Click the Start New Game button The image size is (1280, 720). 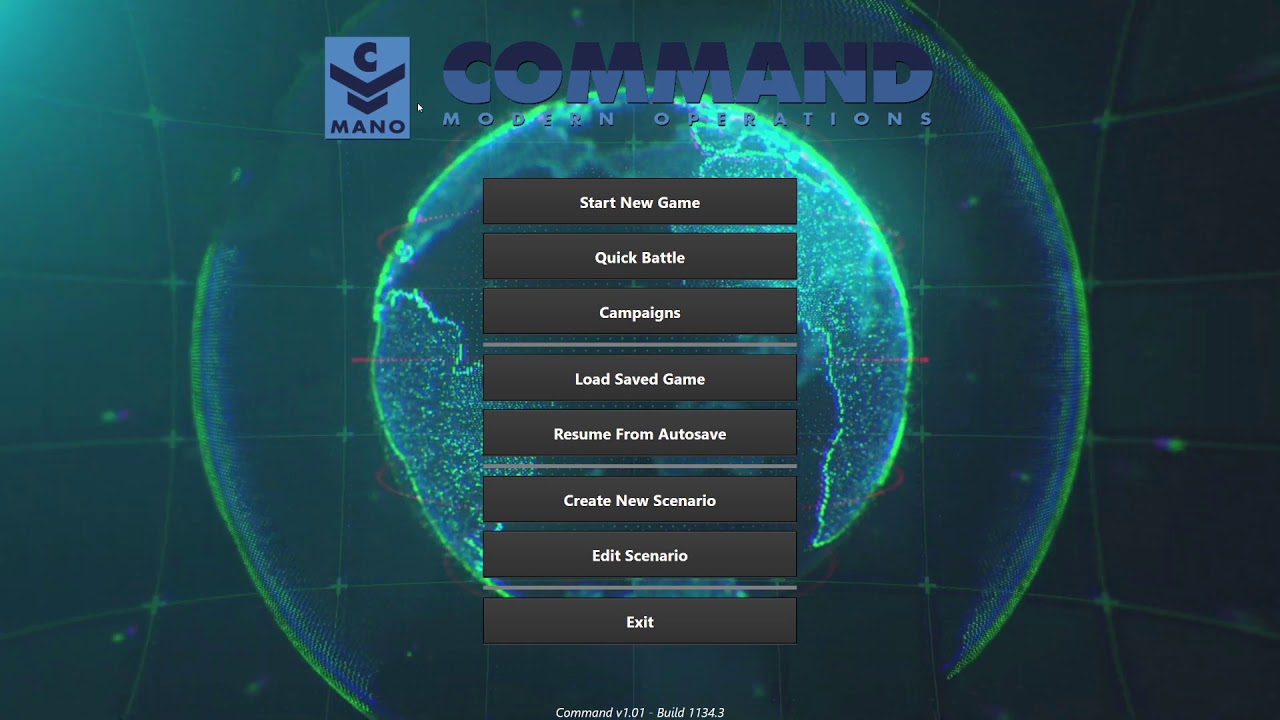tap(640, 202)
